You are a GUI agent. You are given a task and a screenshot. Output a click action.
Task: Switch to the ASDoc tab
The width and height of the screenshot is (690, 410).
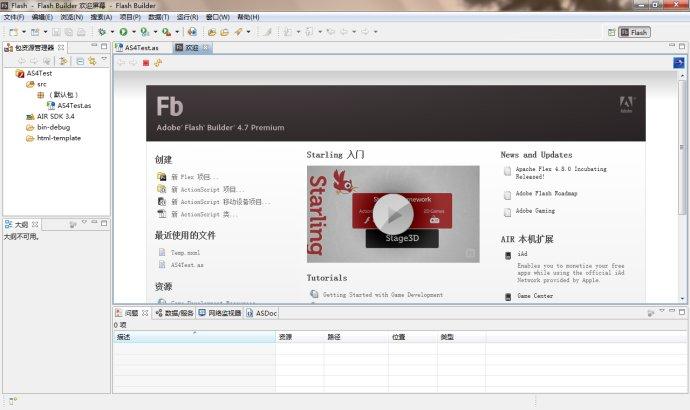tap(261, 313)
